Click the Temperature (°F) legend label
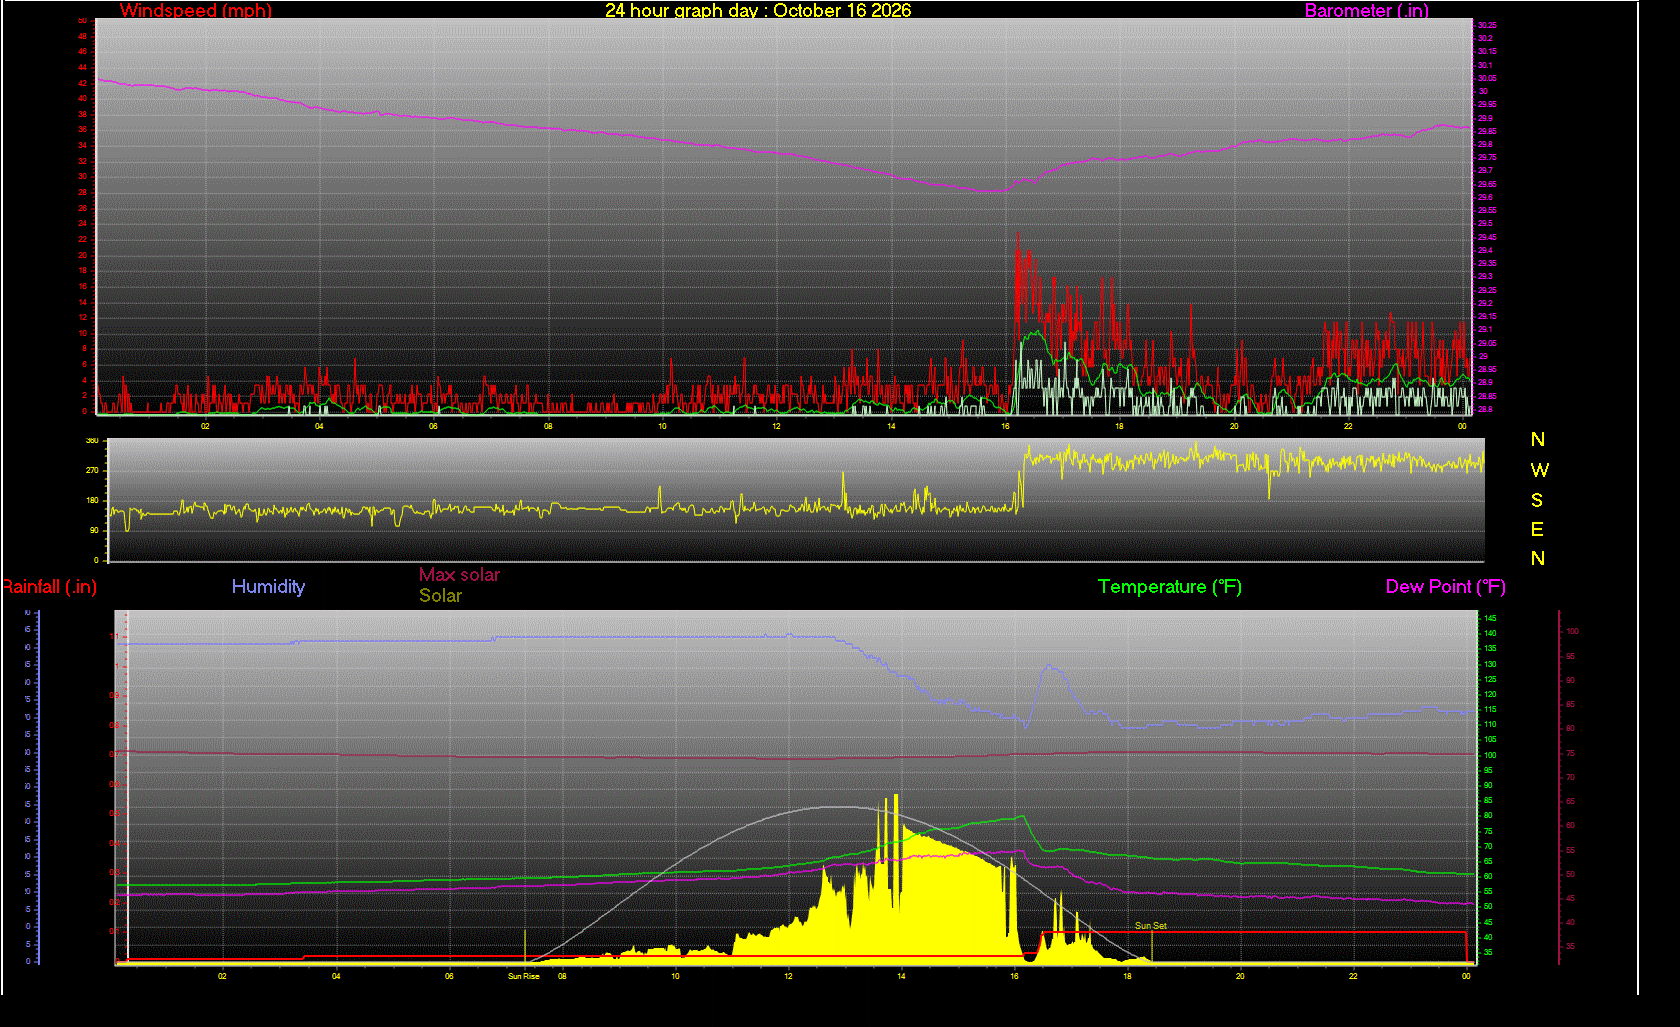The width and height of the screenshot is (1680, 1027). [x=1170, y=587]
